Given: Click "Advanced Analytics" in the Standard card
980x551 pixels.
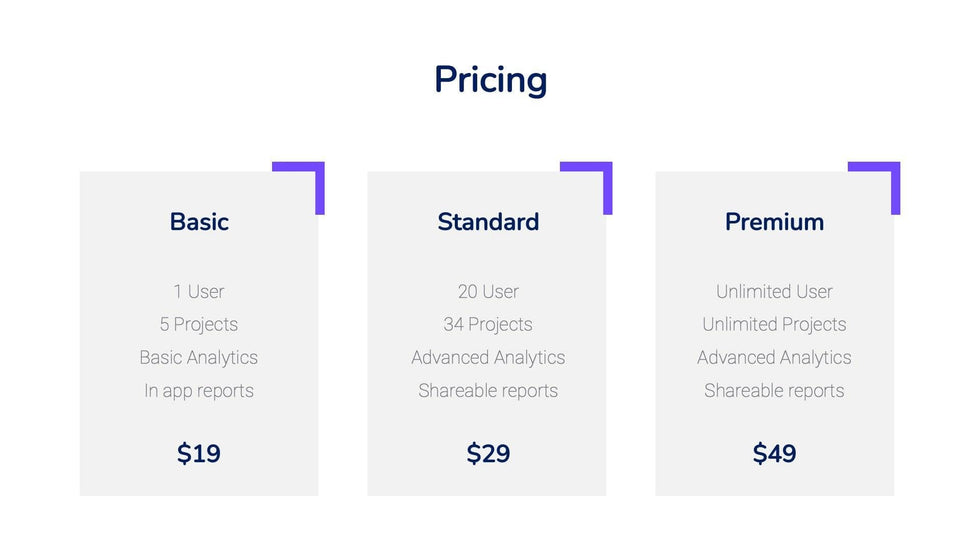Looking at the screenshot, I should coord(488,358).
